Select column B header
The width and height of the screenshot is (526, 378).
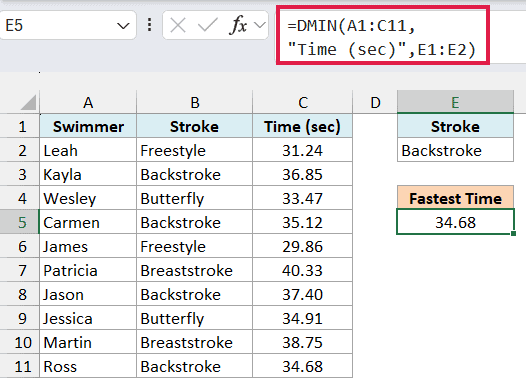[195, 102]
